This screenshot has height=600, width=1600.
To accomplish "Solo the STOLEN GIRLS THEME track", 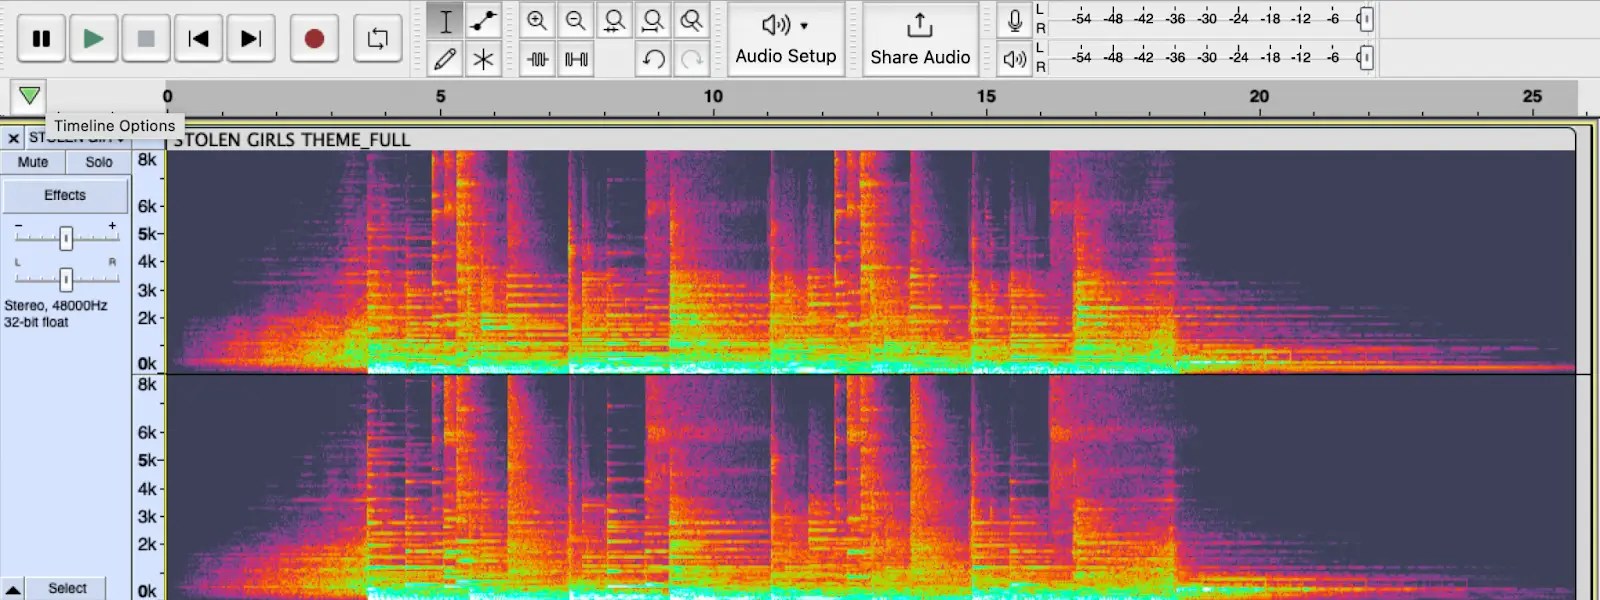I will [99, 162].
